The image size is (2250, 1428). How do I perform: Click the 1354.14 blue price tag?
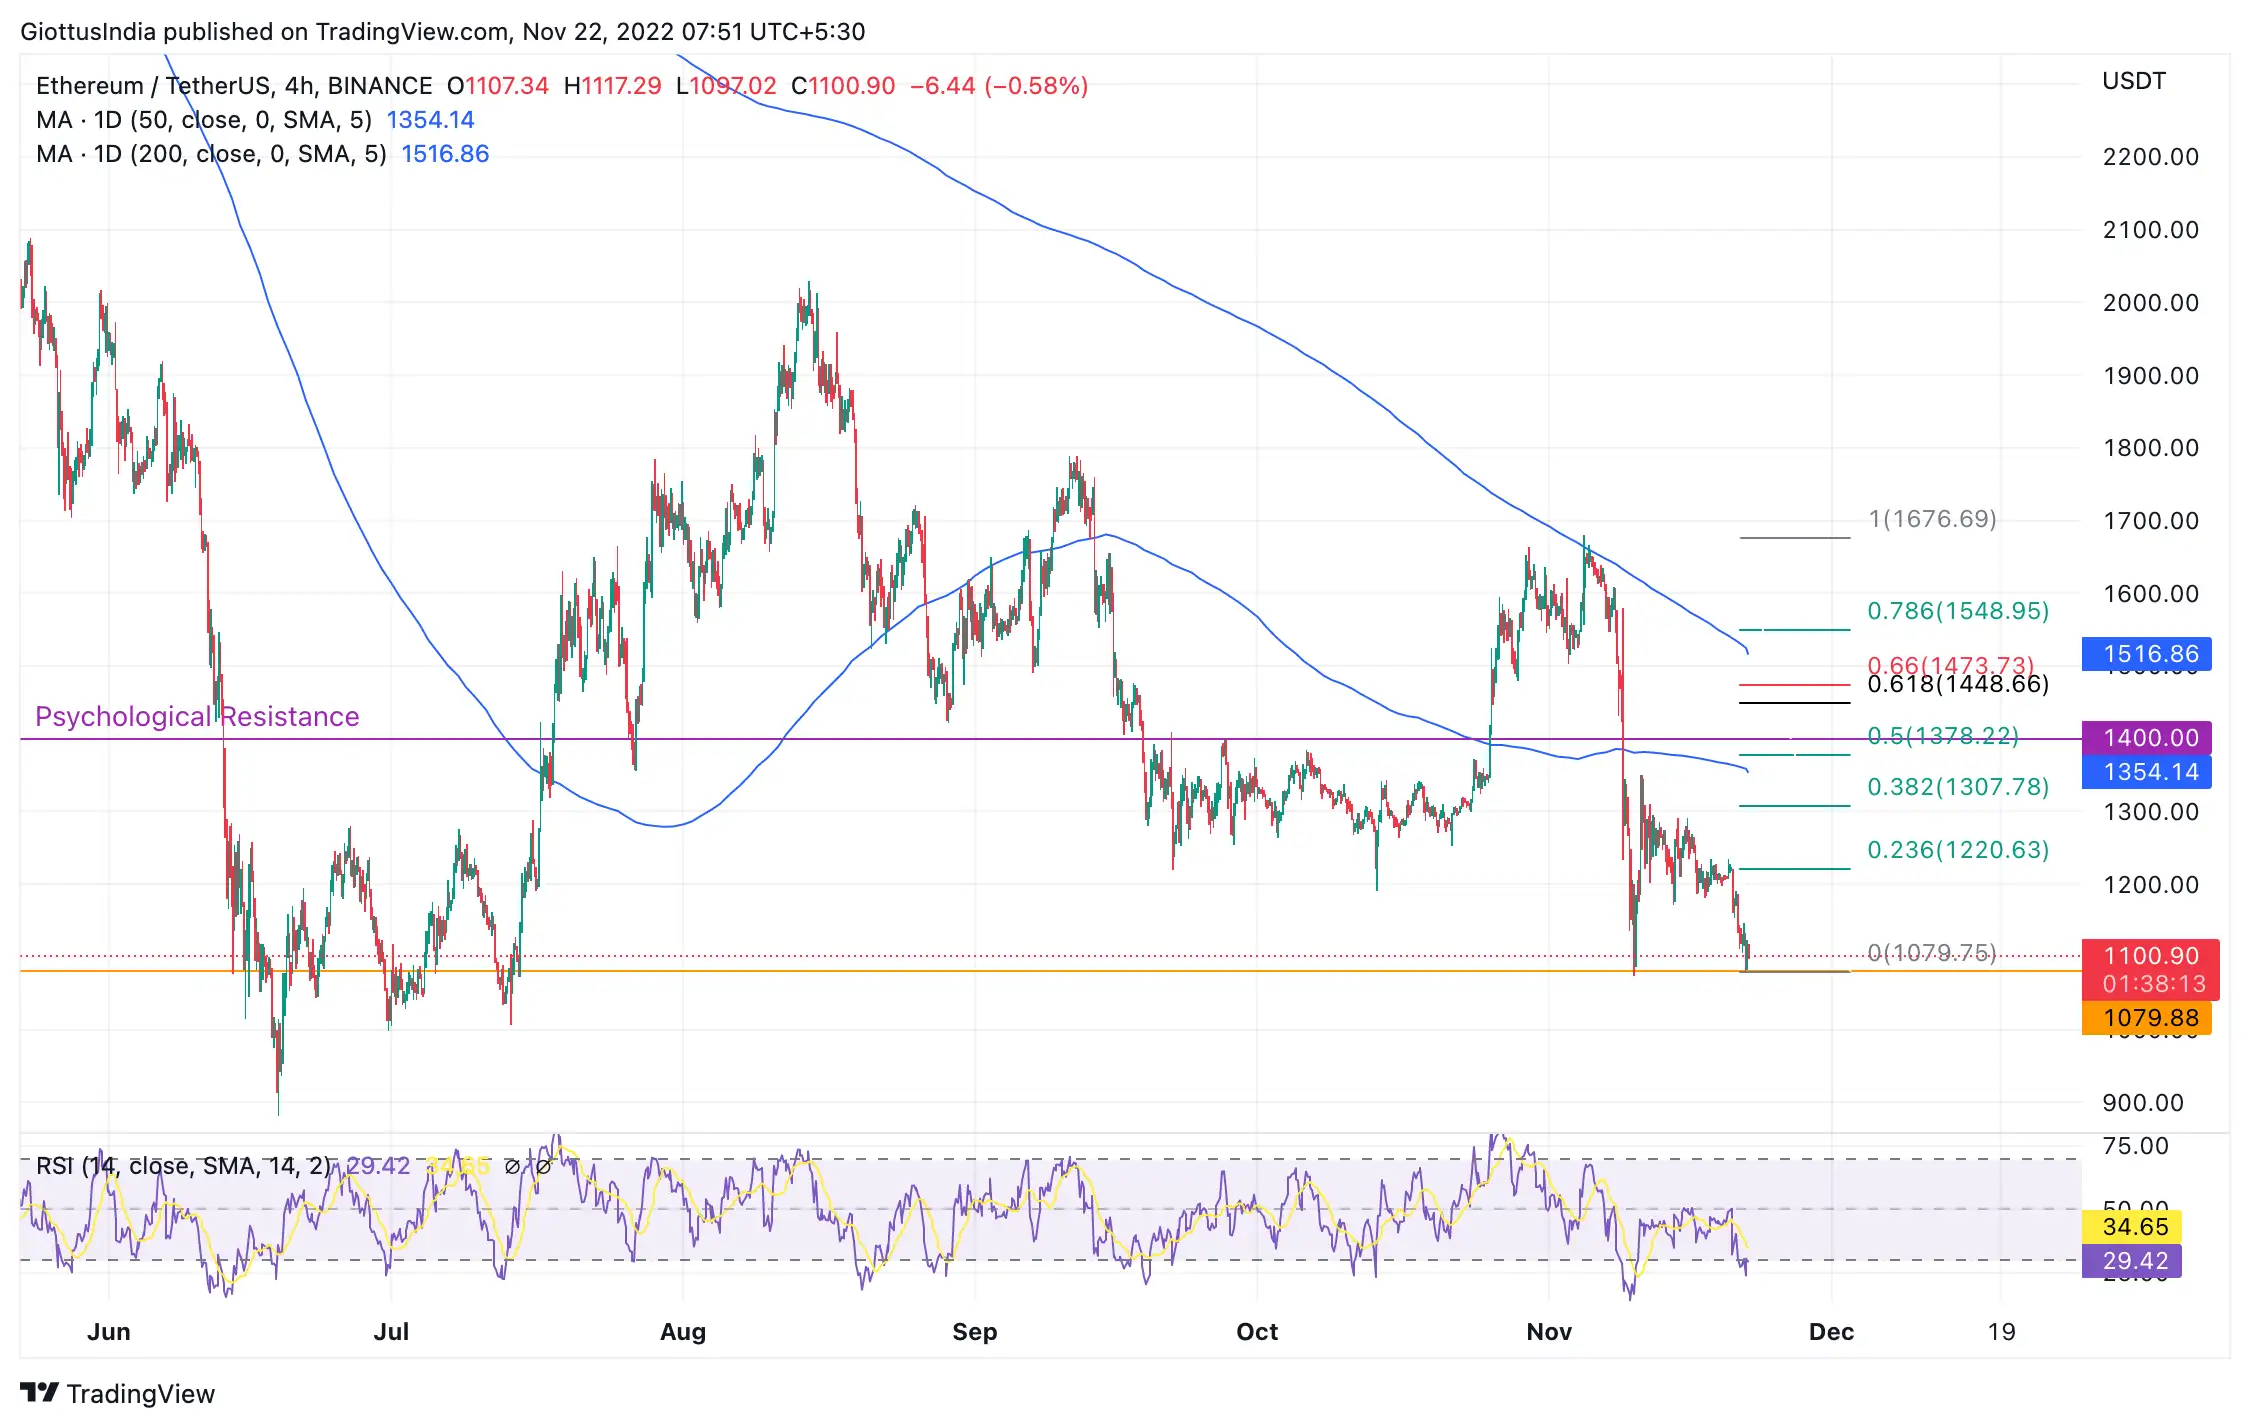click(x=2146, y=772)
